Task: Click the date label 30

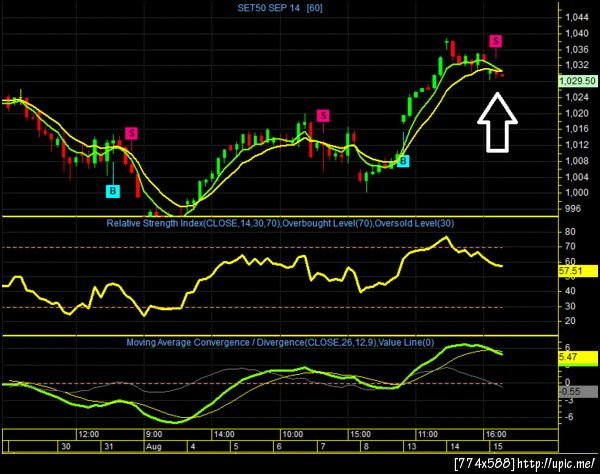Action: click(x=66, y=446)
